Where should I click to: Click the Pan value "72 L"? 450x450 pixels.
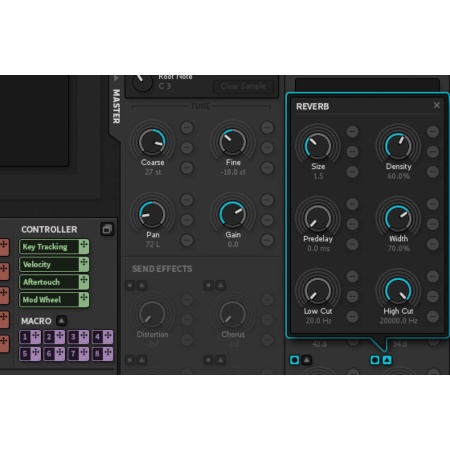click(153, 244)
